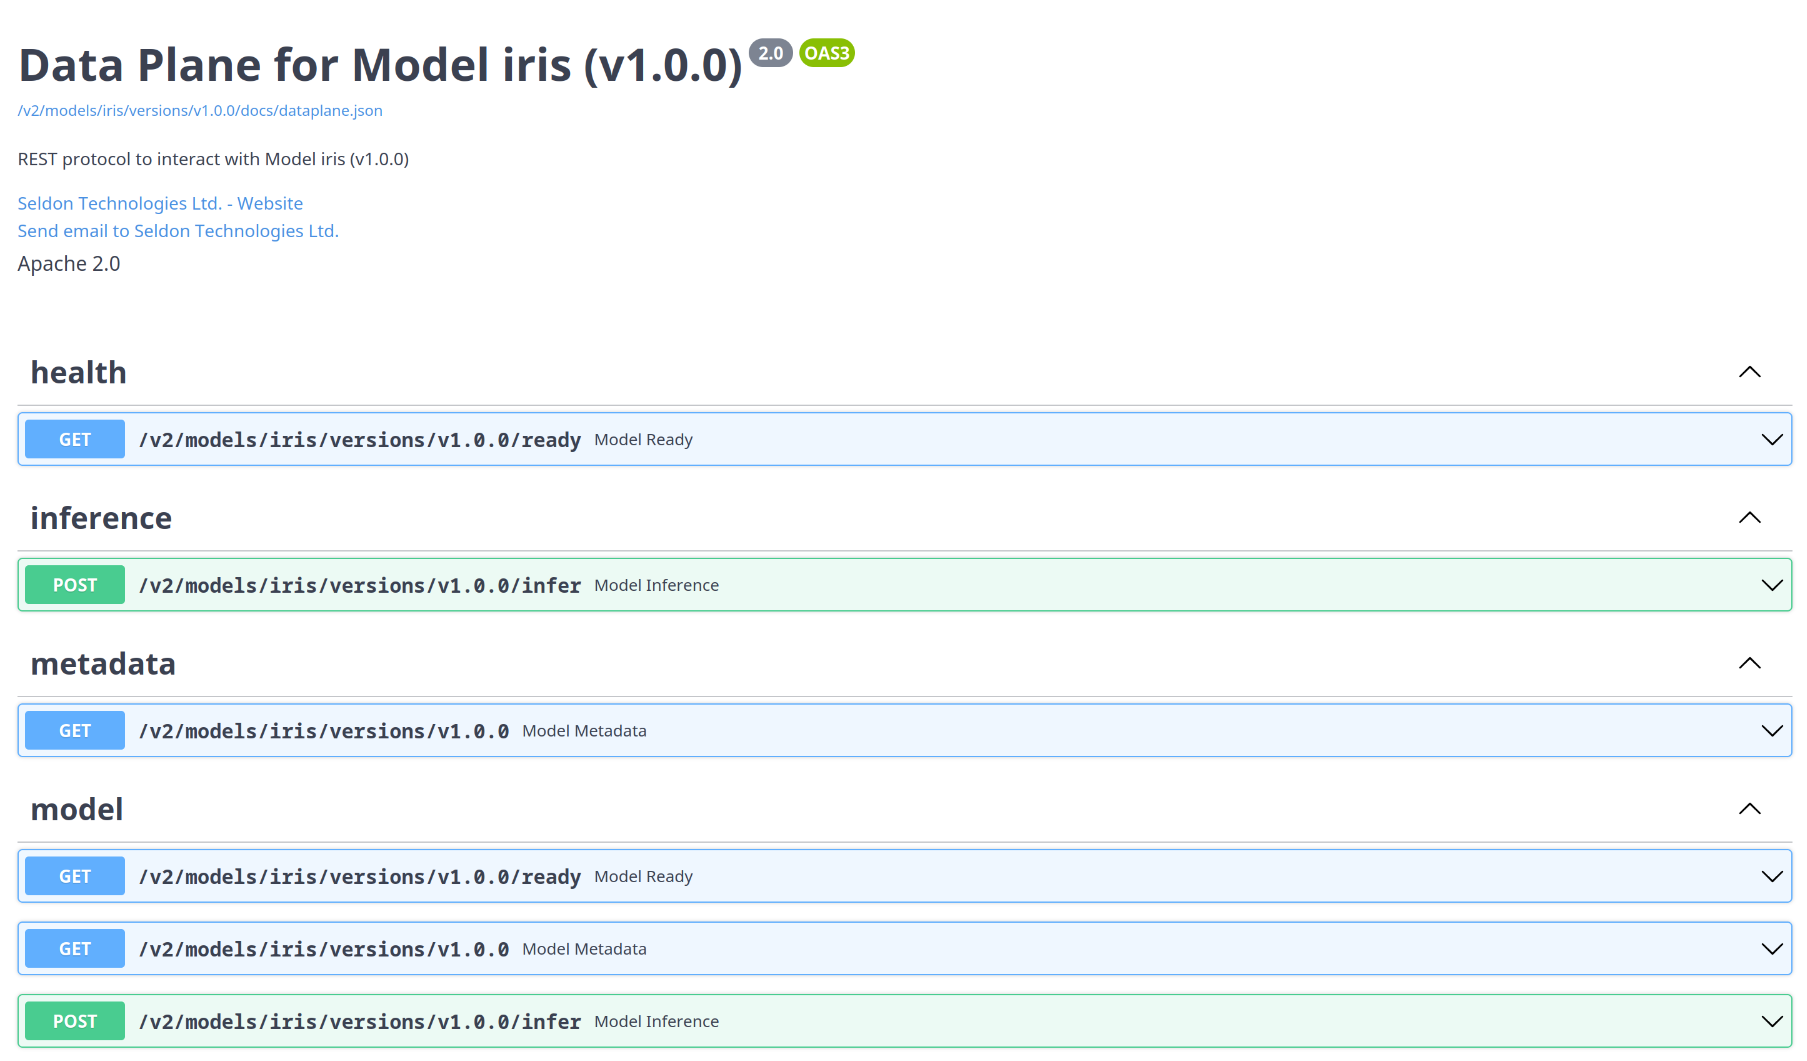
Task: Expand Model Metadata arrow under model section
Action: (x=1772, y=949)
